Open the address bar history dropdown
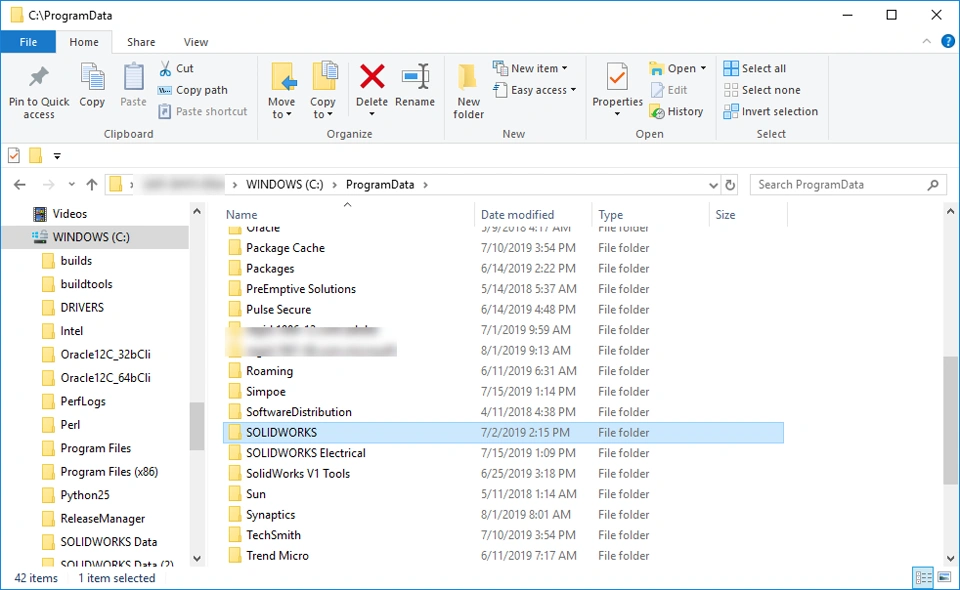The width and height of the screenshot is (960, 590). click(713, 185)
